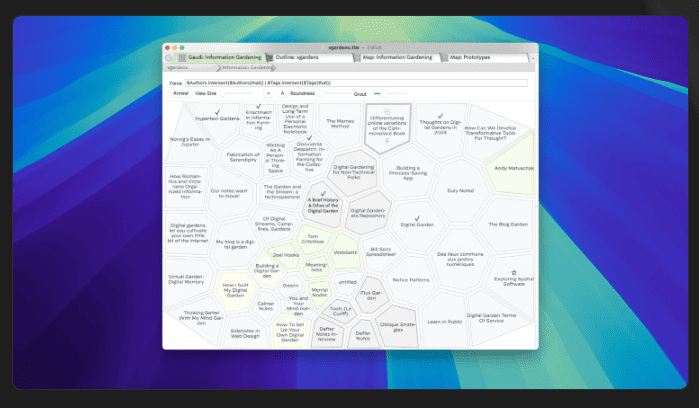Select the Joel Hooks tile

[x=286, y=255]
